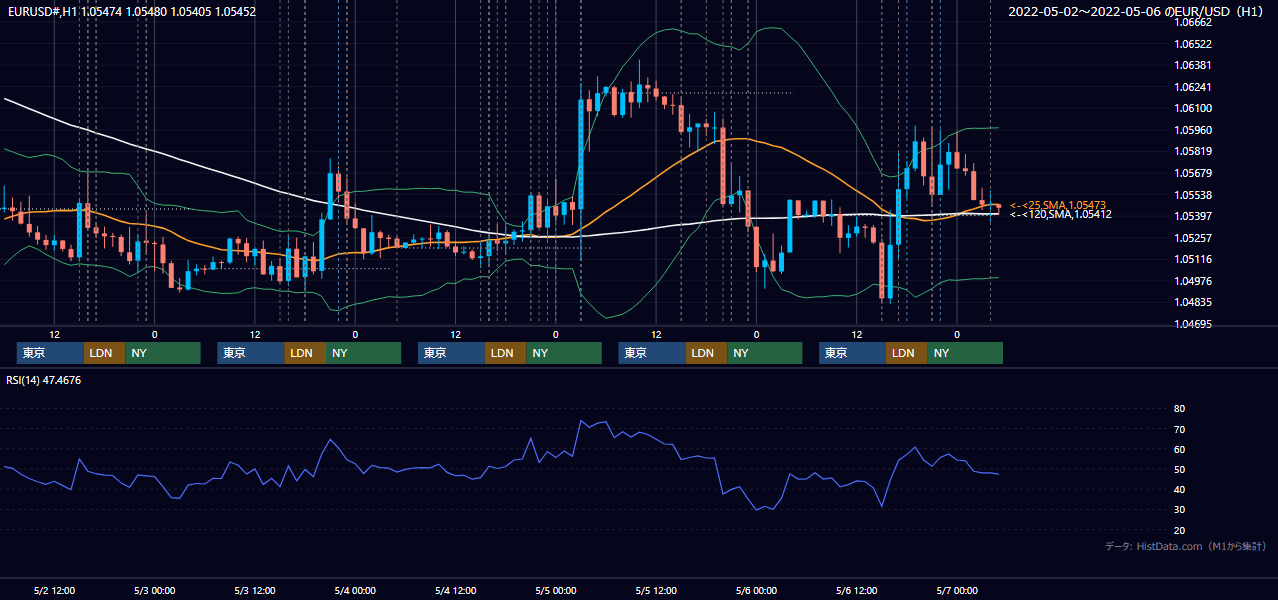1278x600 pixels.
Task: Click the RSI scale value 50
Action: [x=1179, y=470]
